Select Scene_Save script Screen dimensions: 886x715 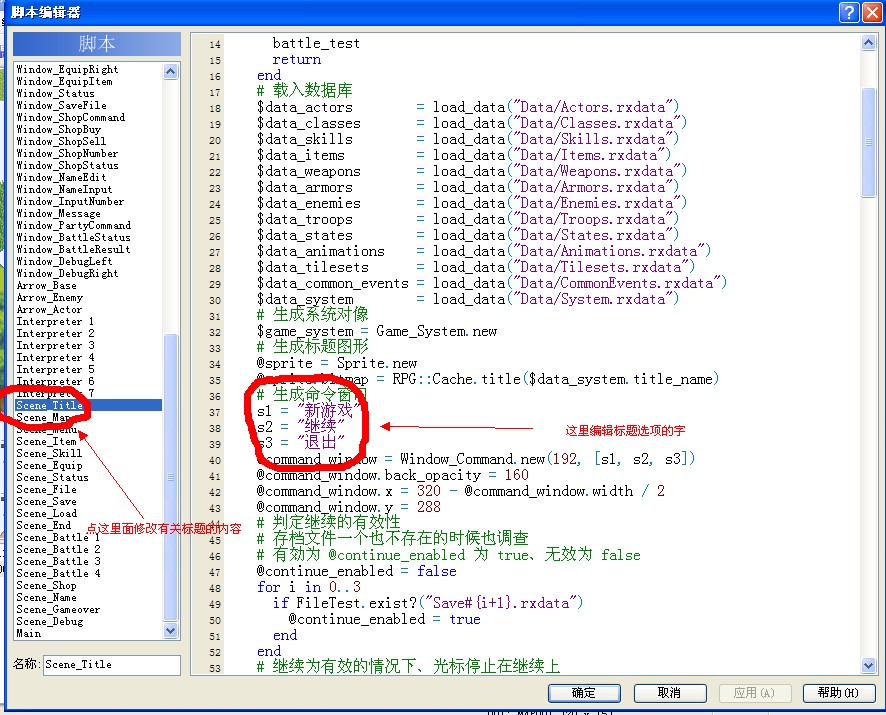click(46, 501)
